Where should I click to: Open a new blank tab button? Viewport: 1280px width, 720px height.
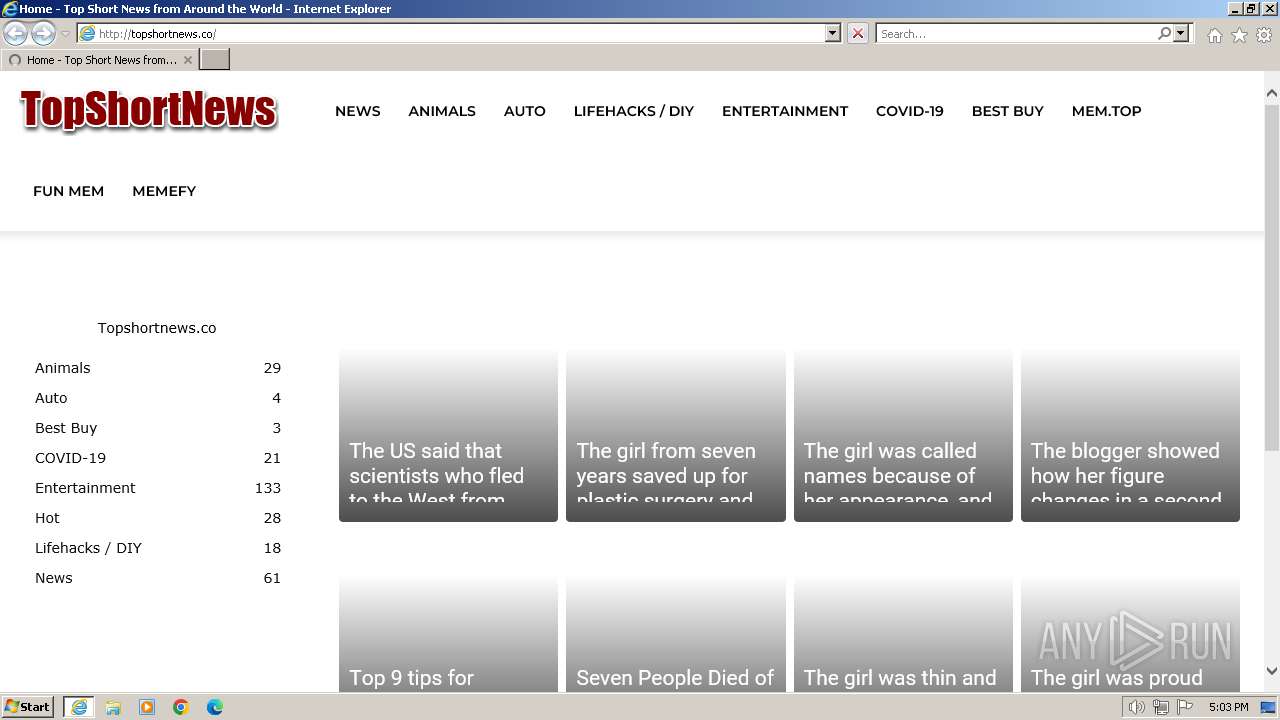pyautogui.click(x=215, y=60)
